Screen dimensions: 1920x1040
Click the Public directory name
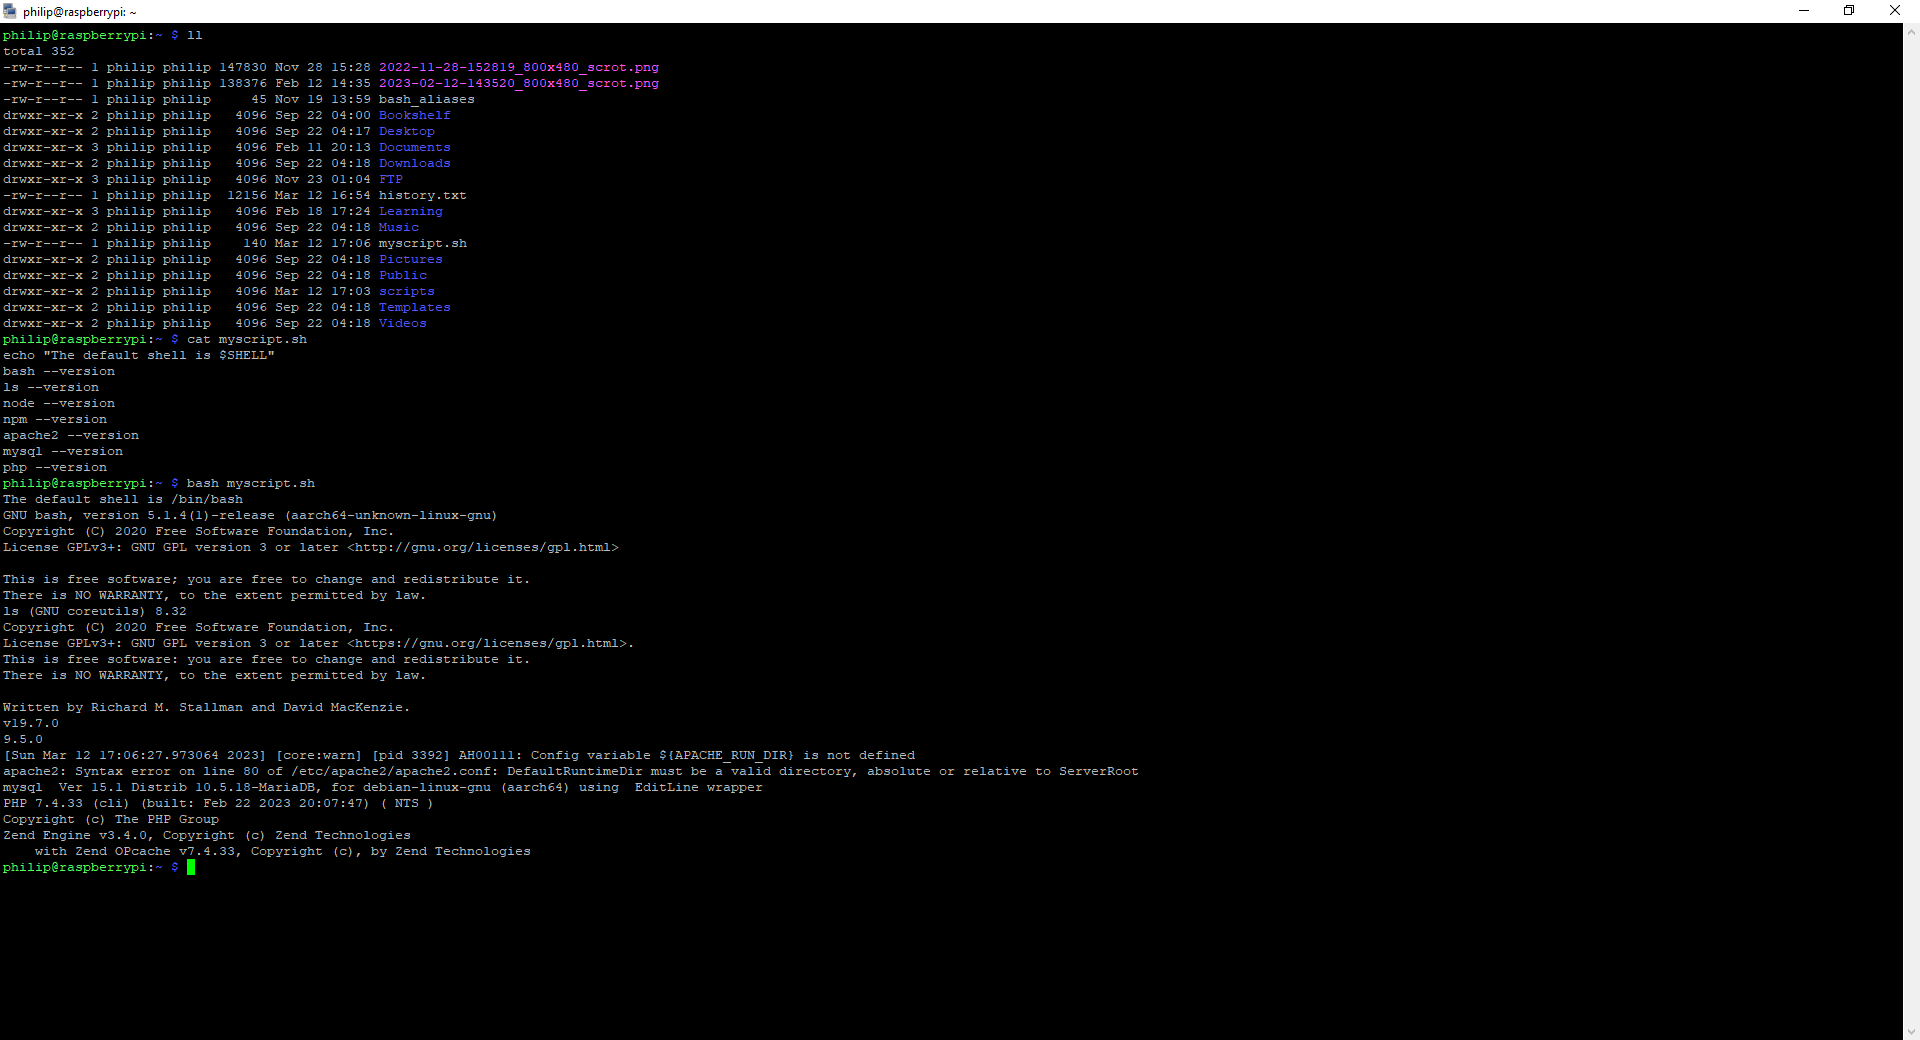click(402, 275)
